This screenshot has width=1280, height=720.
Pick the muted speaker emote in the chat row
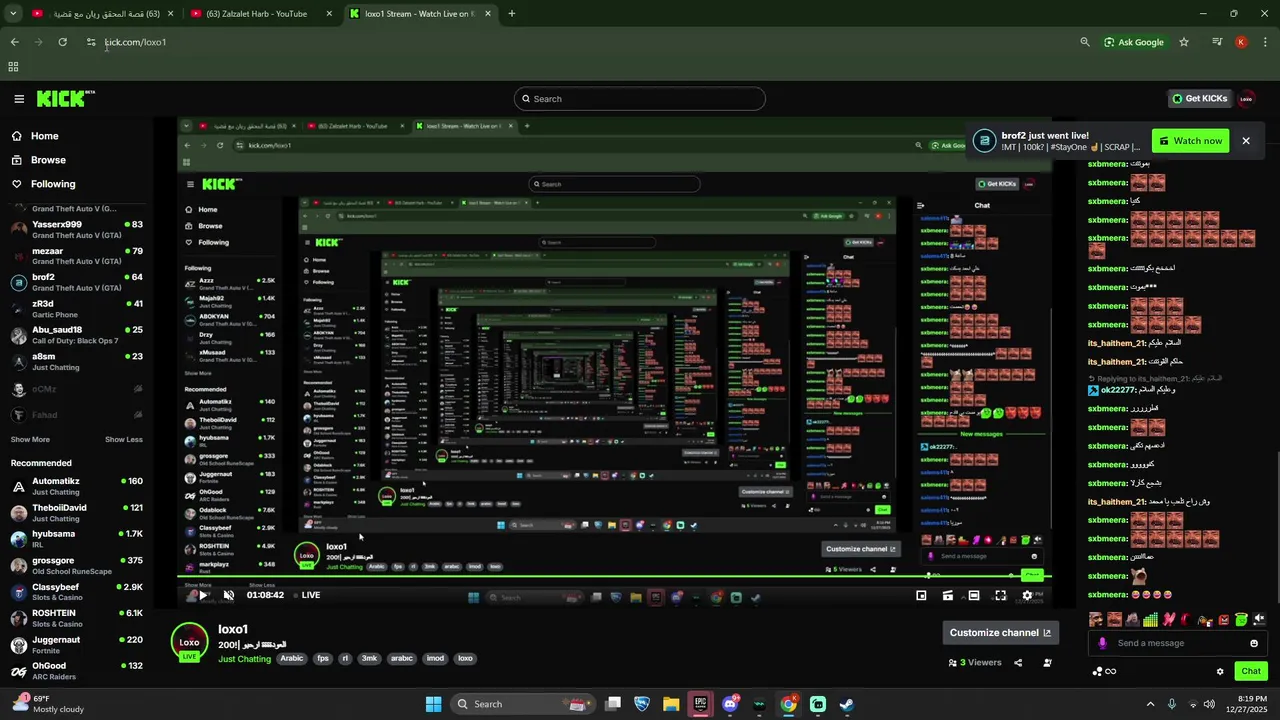click(x=1259, y=620)
